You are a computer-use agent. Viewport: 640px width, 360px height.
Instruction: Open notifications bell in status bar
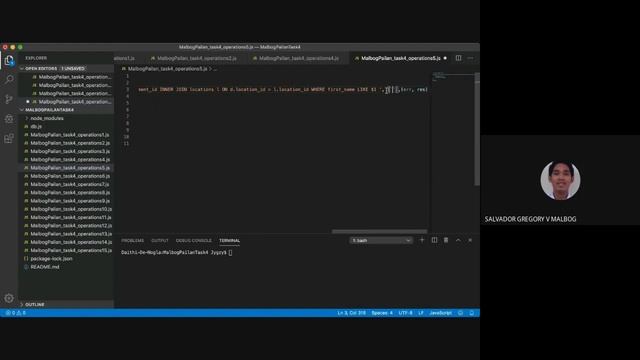pyautogui.click(x=472, y=313)
